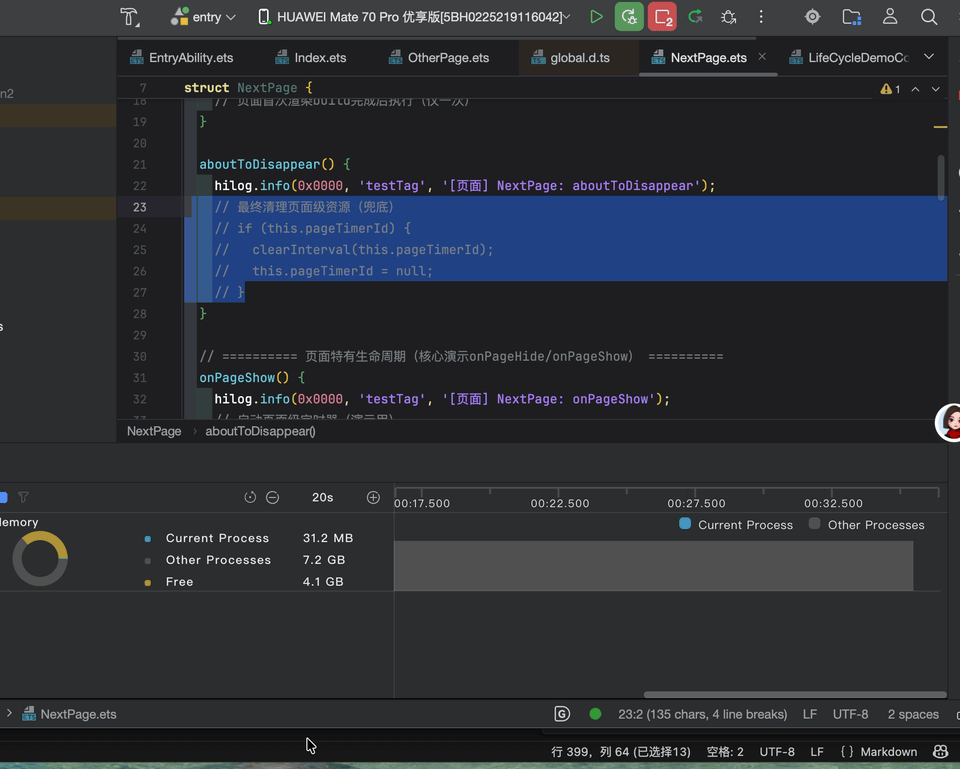Image resolution: width=960 pixels, height=769 pixels.
Task: Open the more actions vertical dots
Action: click(761, 17)
